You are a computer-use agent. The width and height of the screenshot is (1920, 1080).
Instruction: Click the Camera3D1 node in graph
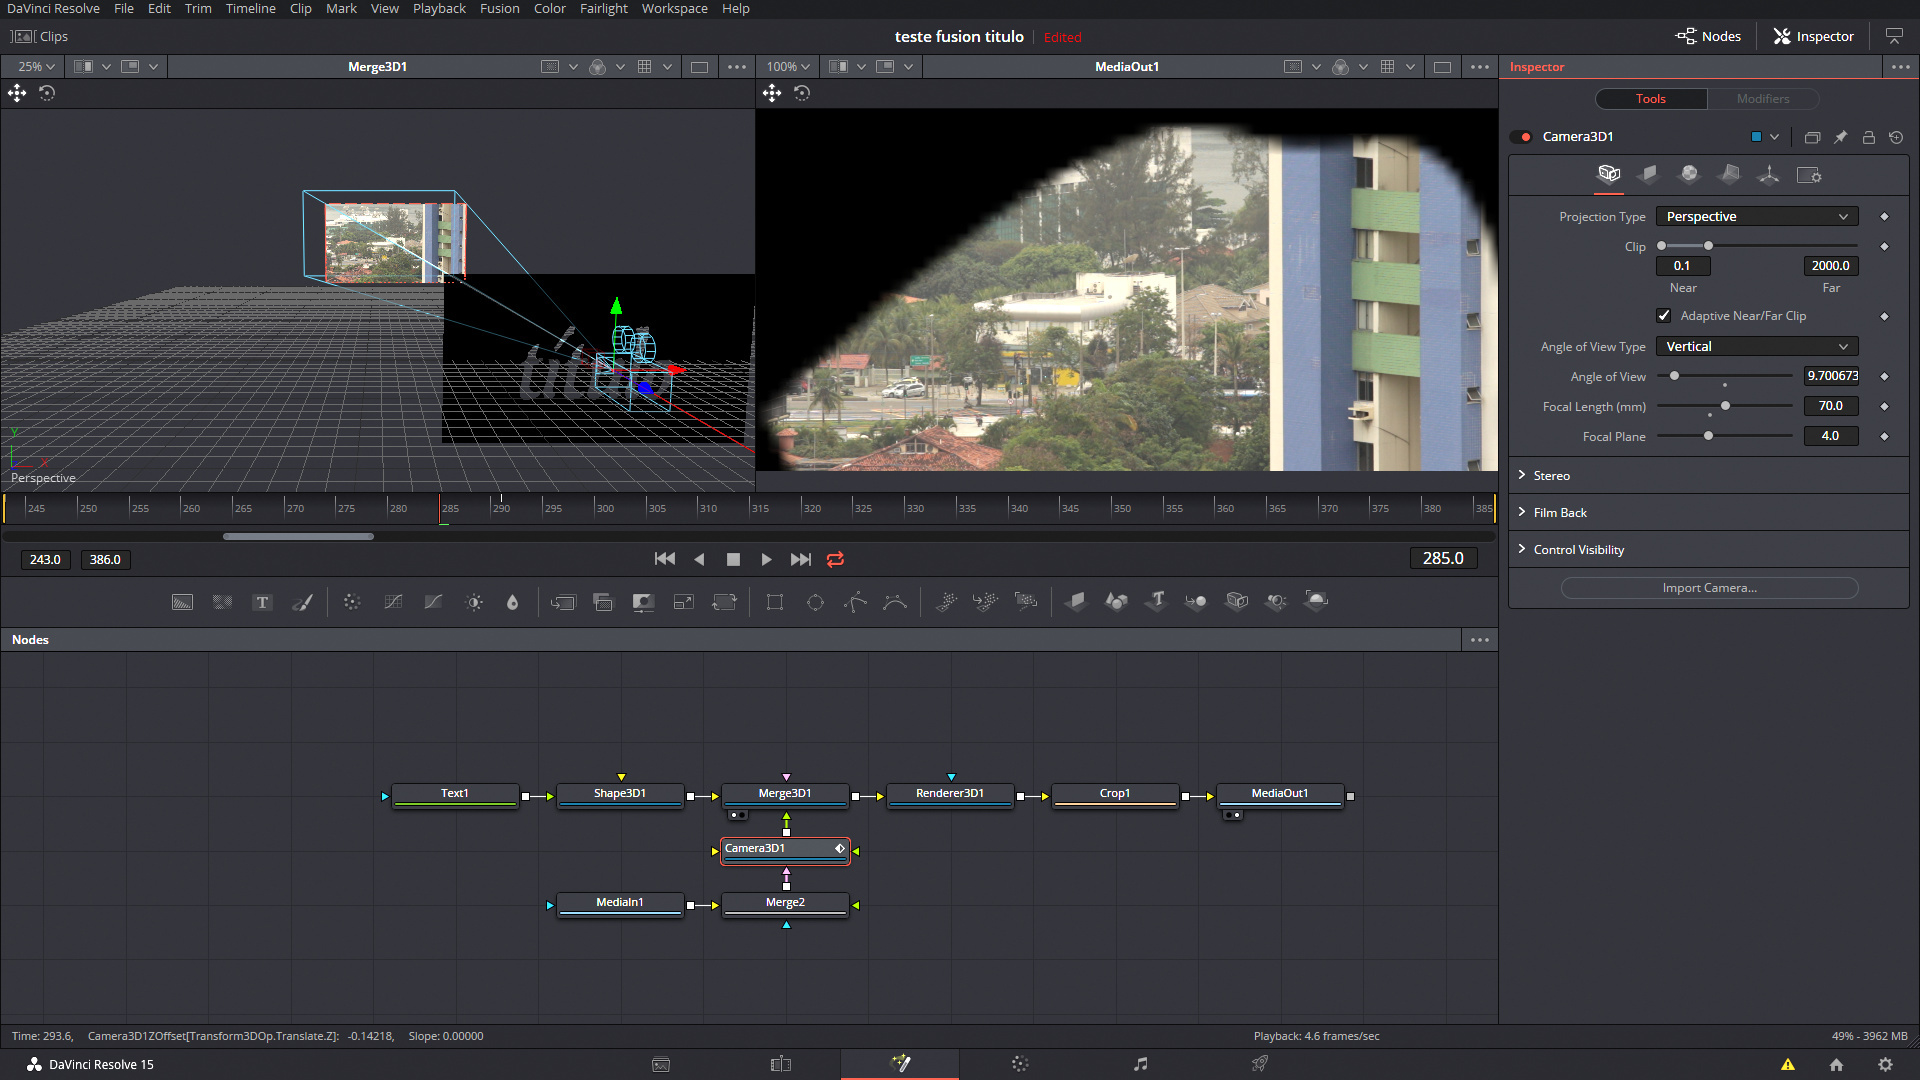785,847
